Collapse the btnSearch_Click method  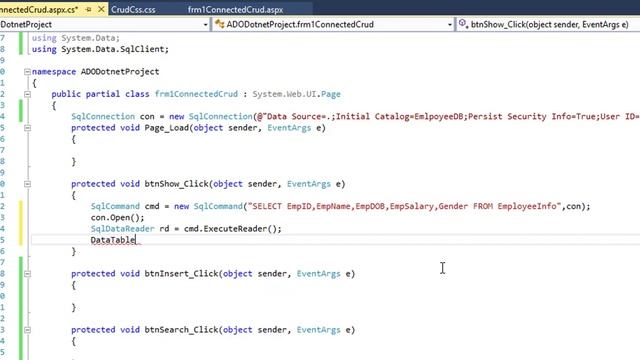pyautogui.click(x=27, y=330)
